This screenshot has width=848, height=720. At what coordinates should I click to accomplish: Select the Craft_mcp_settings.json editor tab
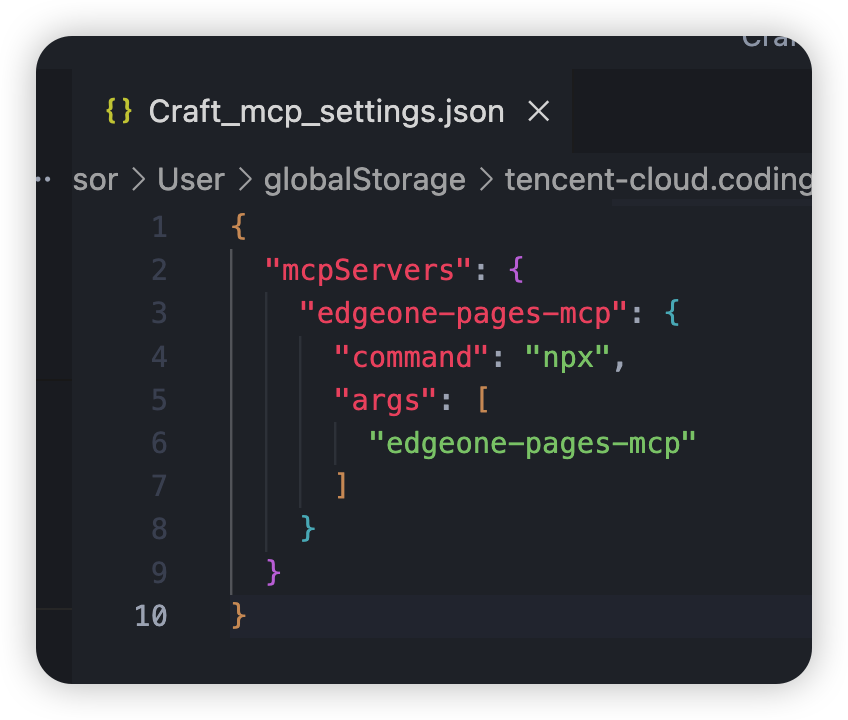[x=326, y=111]
